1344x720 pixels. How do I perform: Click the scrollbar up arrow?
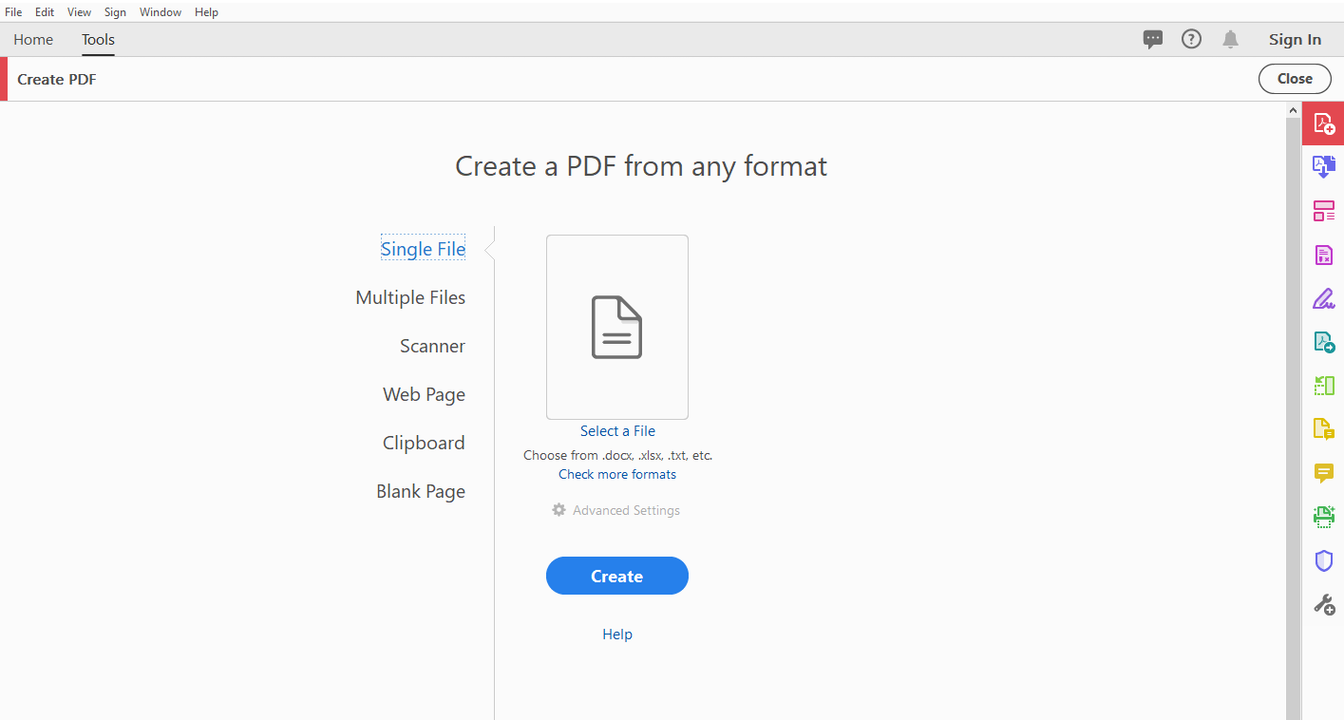pyautogui.click(x=1293, y=109)
